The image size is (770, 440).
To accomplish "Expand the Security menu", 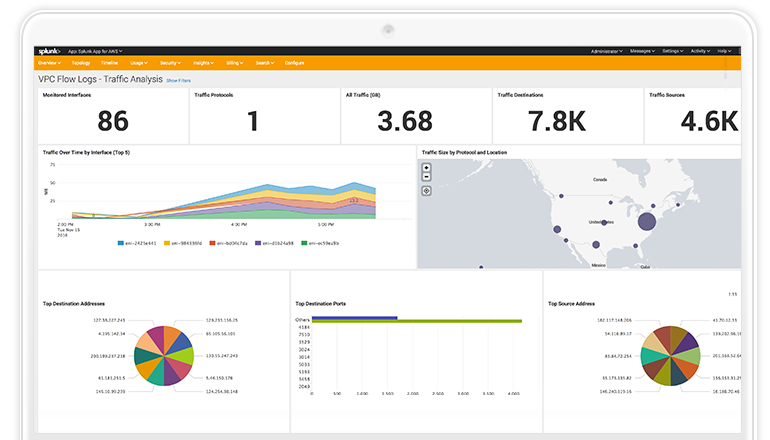I will tap(170, 63).
